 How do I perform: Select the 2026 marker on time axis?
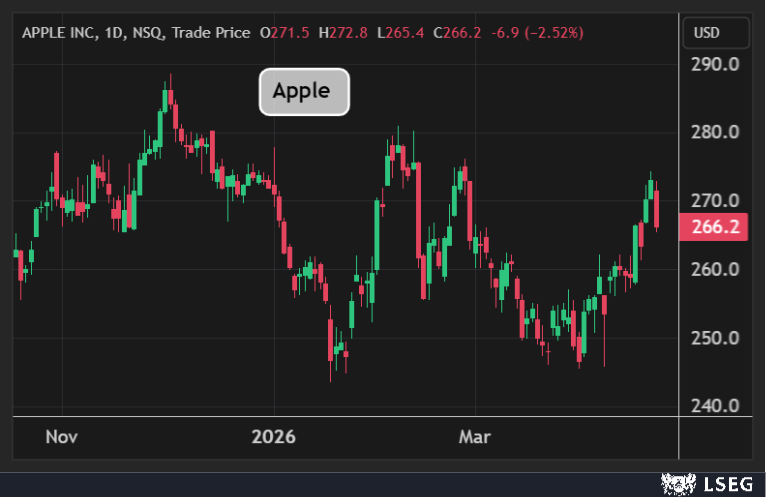(x=274, y=437)
